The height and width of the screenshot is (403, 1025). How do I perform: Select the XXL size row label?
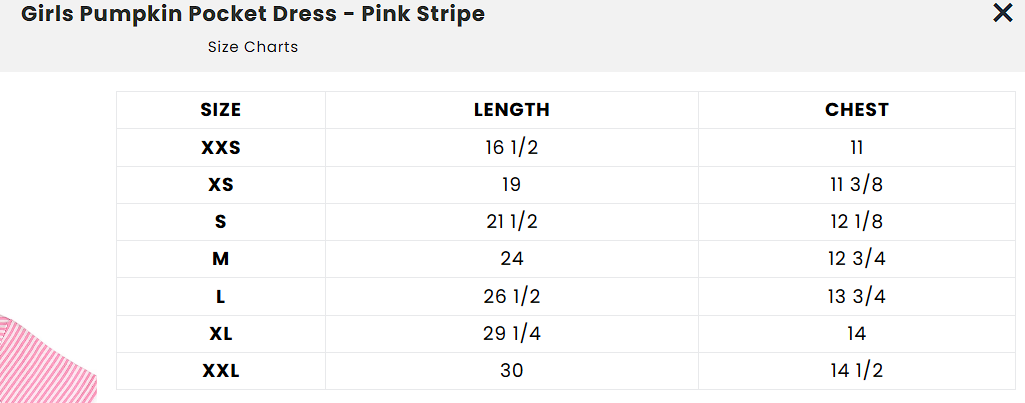click(x=221, y=372)
